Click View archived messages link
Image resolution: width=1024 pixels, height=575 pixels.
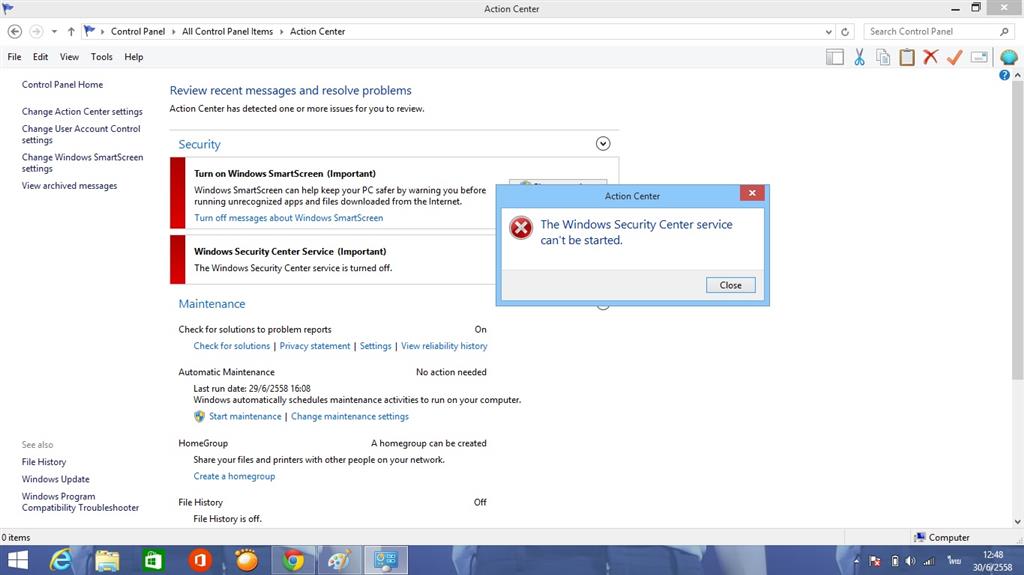tap(69, 186)
